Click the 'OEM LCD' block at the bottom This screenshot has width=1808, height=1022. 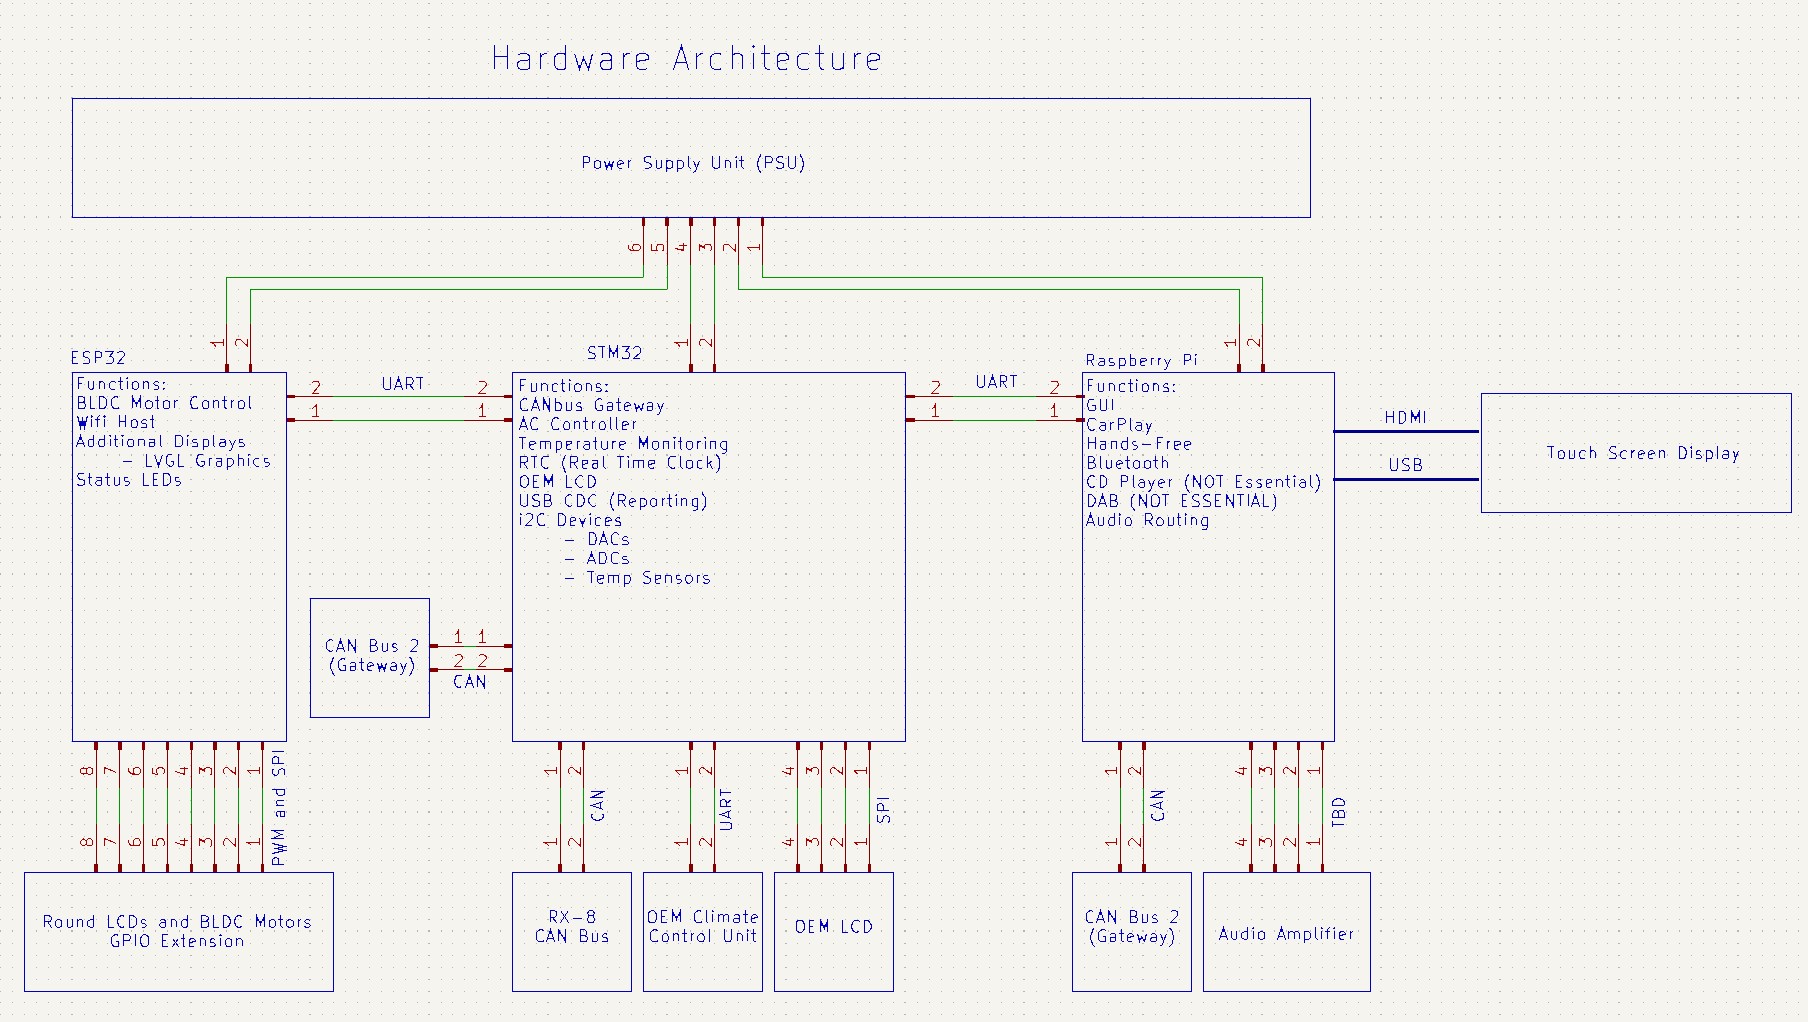[x=834, y=932]
